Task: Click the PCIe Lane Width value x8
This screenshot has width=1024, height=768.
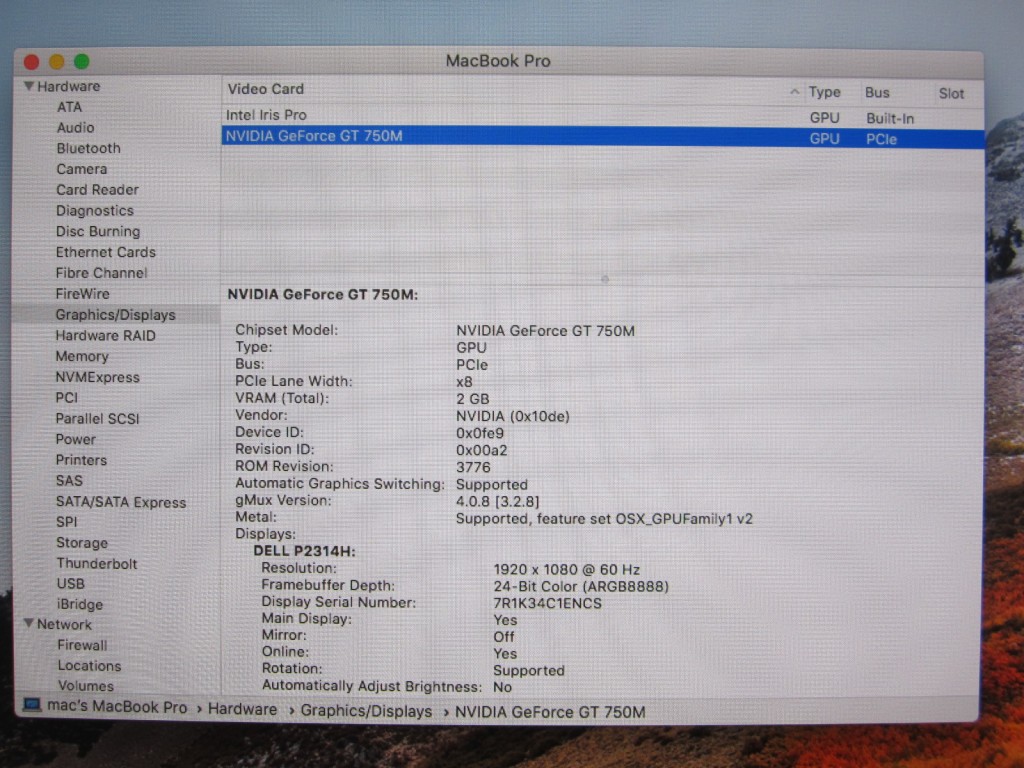Action: tap(464, 382)
